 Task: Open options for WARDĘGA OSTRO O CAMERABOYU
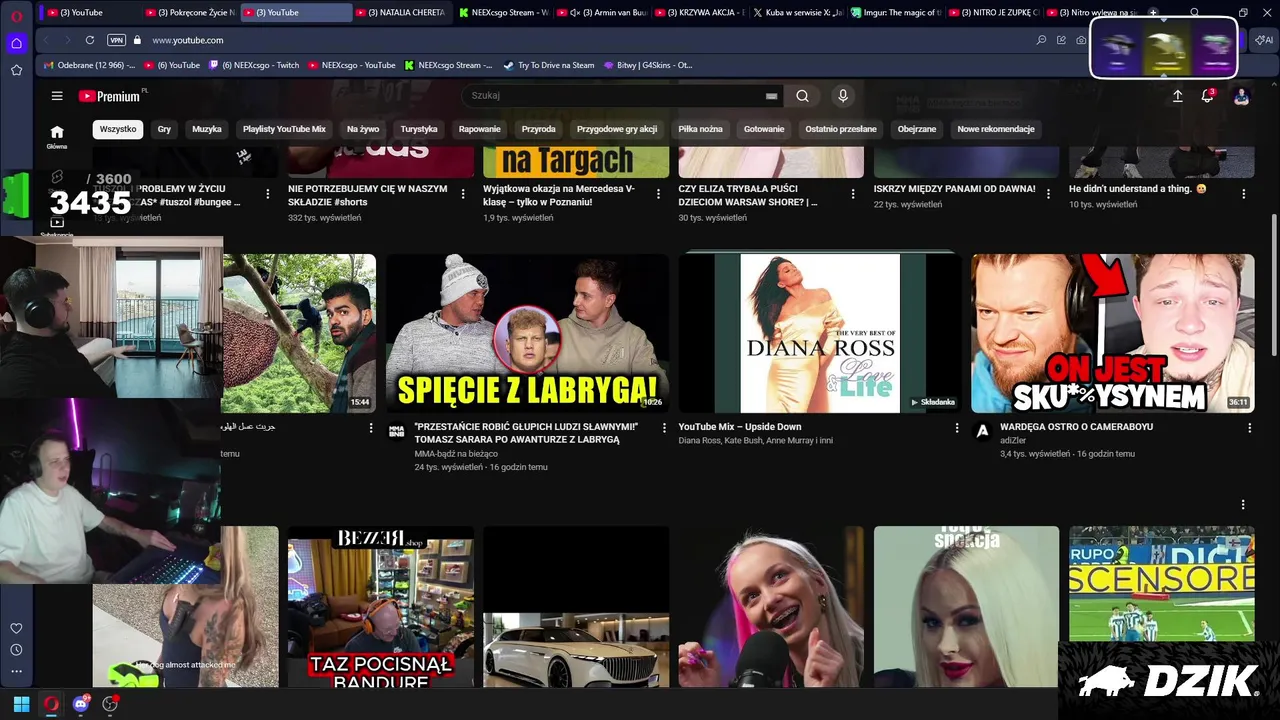point(1249,428)
